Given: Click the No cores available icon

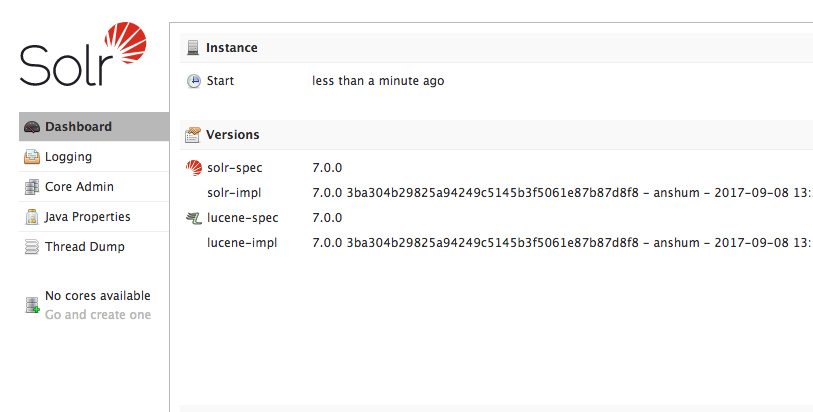Looking at the screenshot, I should click(32, 305).
